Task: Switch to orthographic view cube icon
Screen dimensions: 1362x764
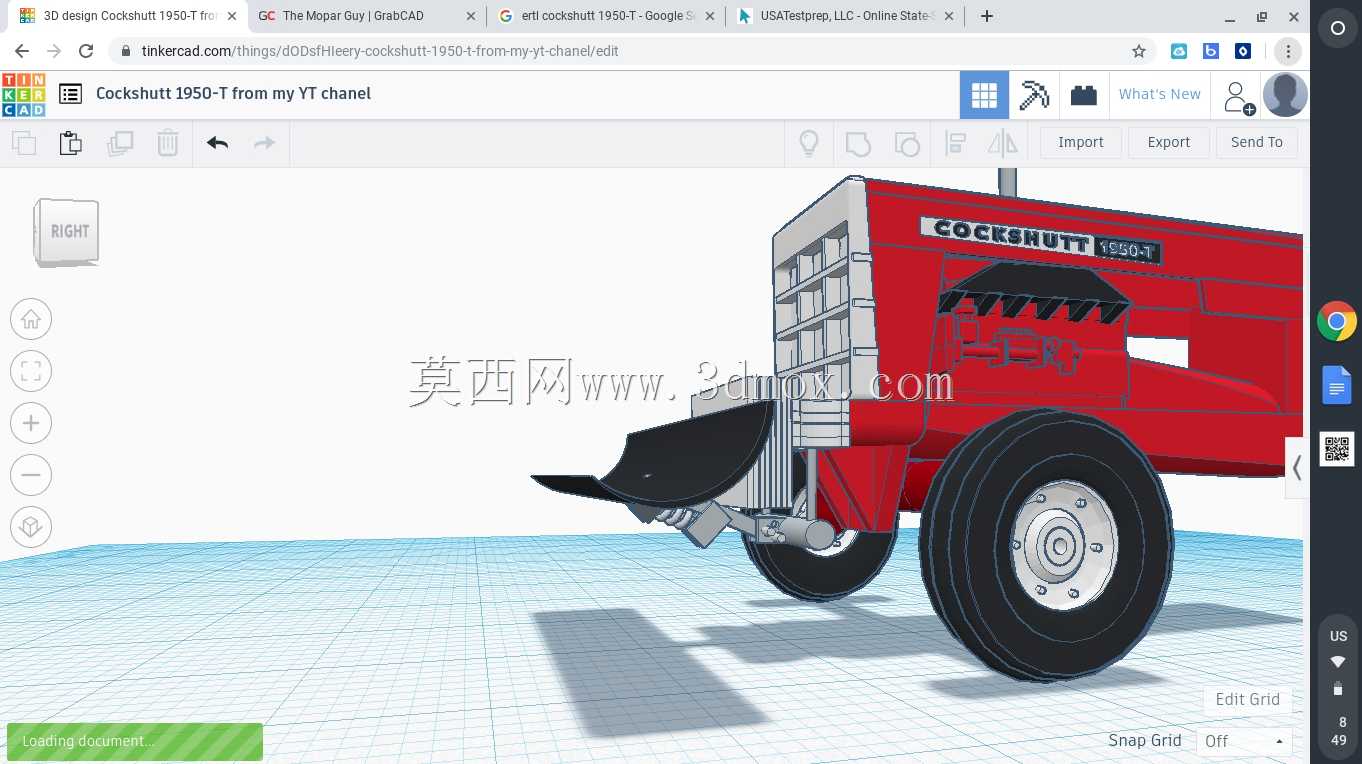Action: [31, 527]
